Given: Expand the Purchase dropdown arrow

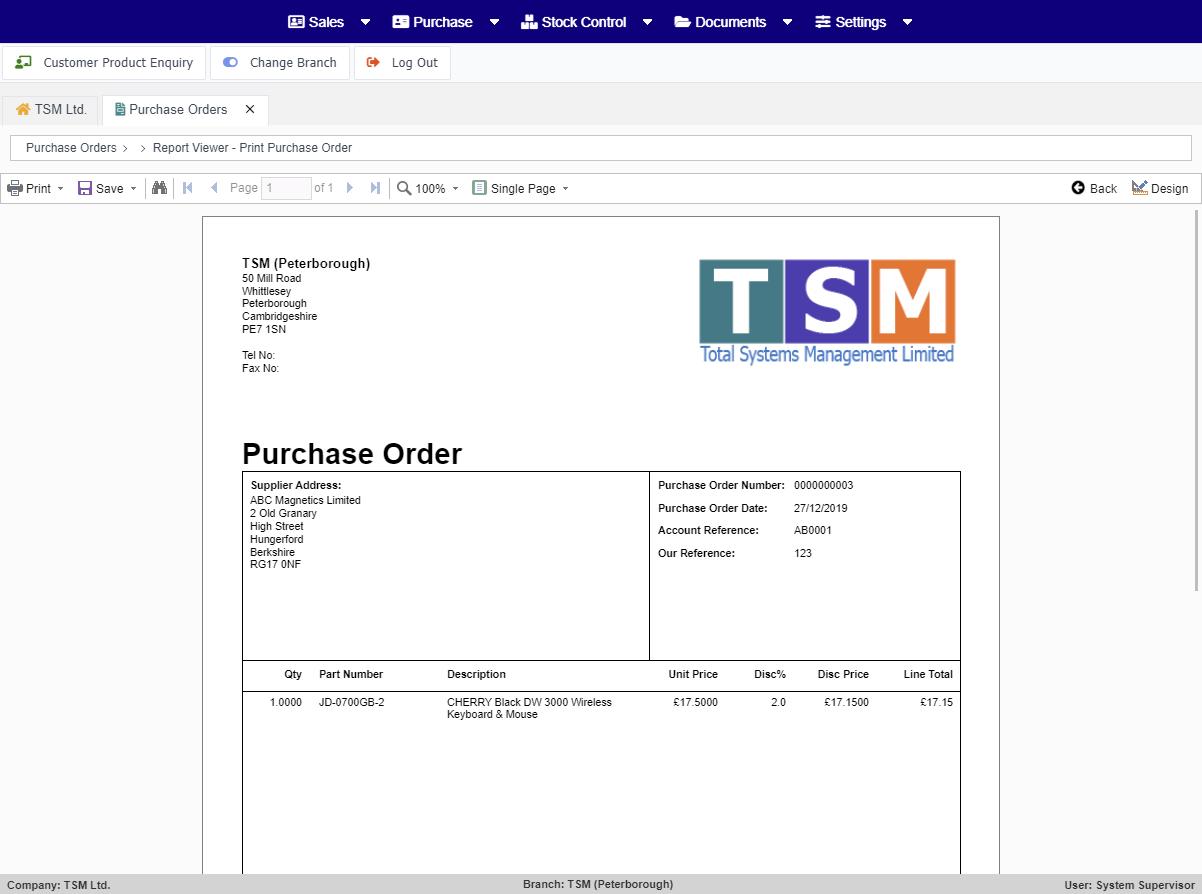Looking at the screenshot, I should click(x=494, y=22).
